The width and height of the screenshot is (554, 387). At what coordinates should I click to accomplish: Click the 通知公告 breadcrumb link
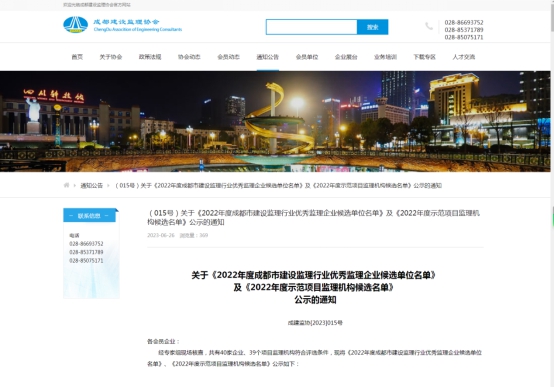pos(92,186)
